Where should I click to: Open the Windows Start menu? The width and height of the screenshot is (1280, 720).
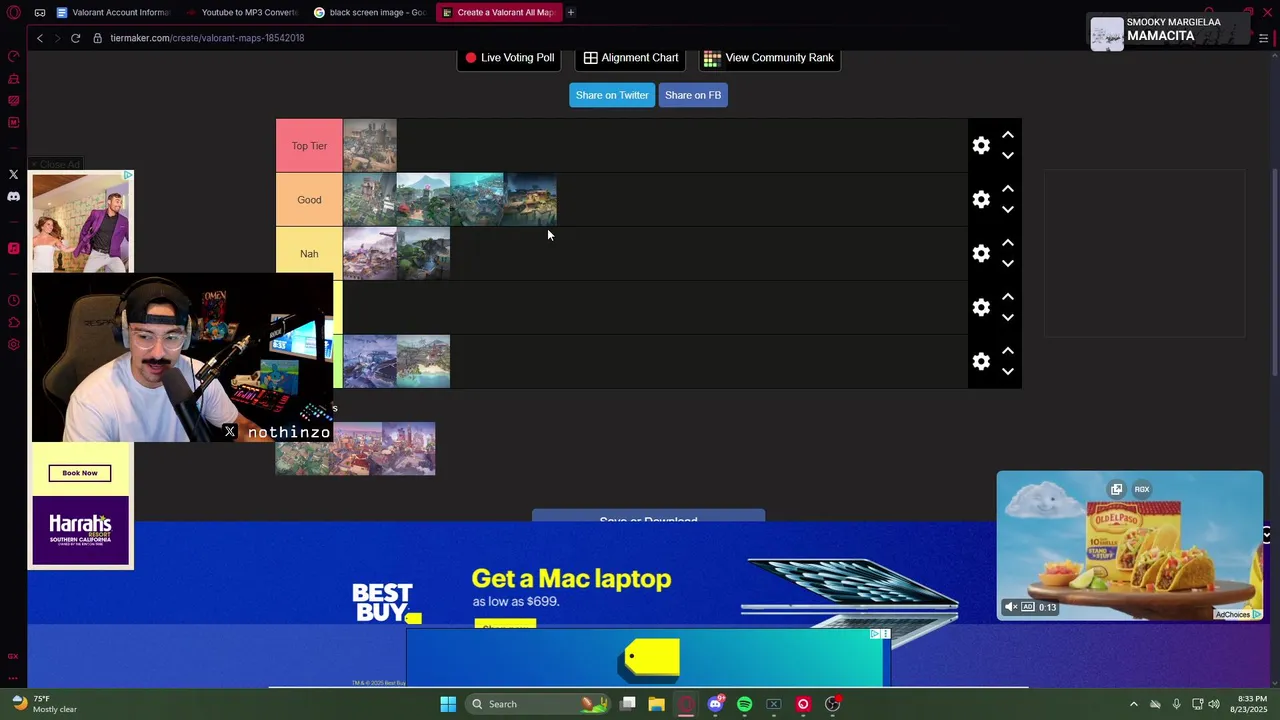pos(448,704)
